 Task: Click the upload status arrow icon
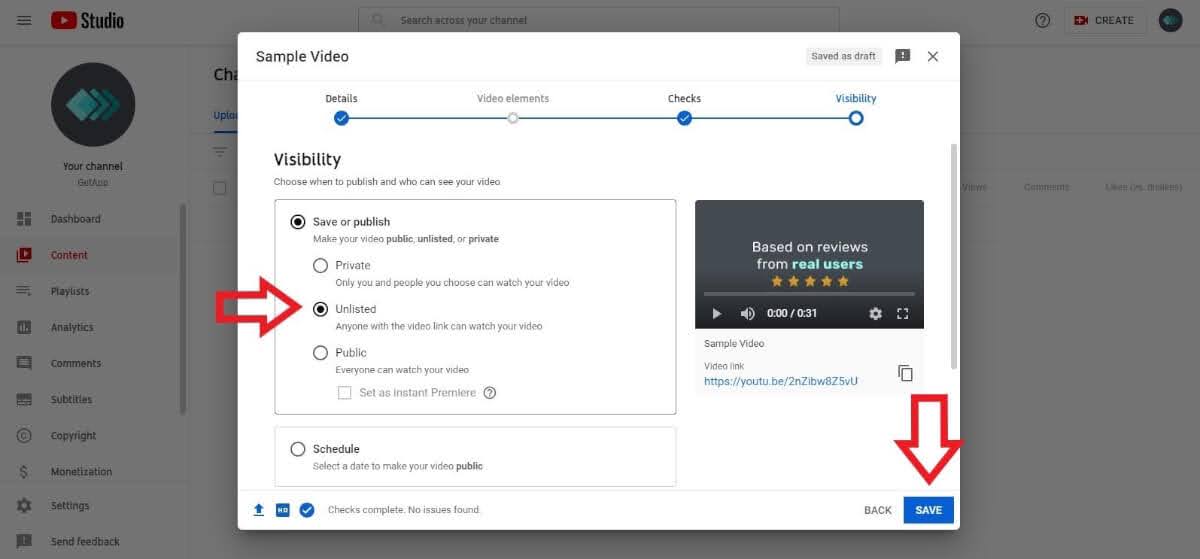pos(259,510)
